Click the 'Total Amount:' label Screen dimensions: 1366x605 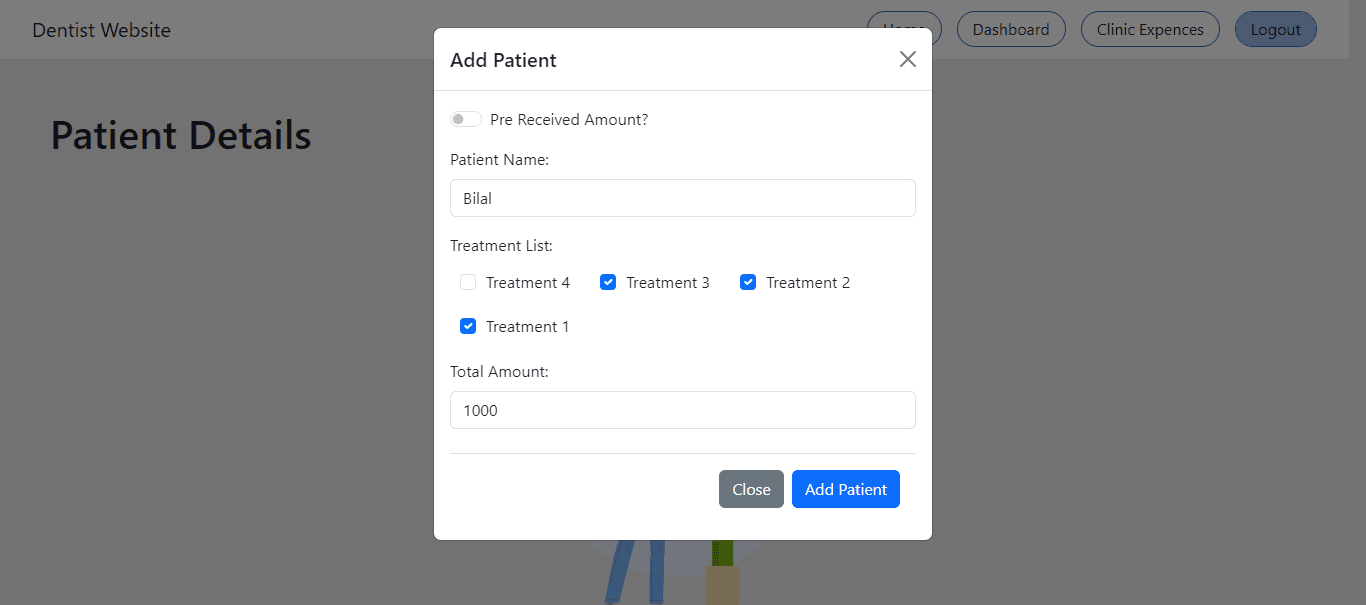pyautogui.click(x=499, y=371)
